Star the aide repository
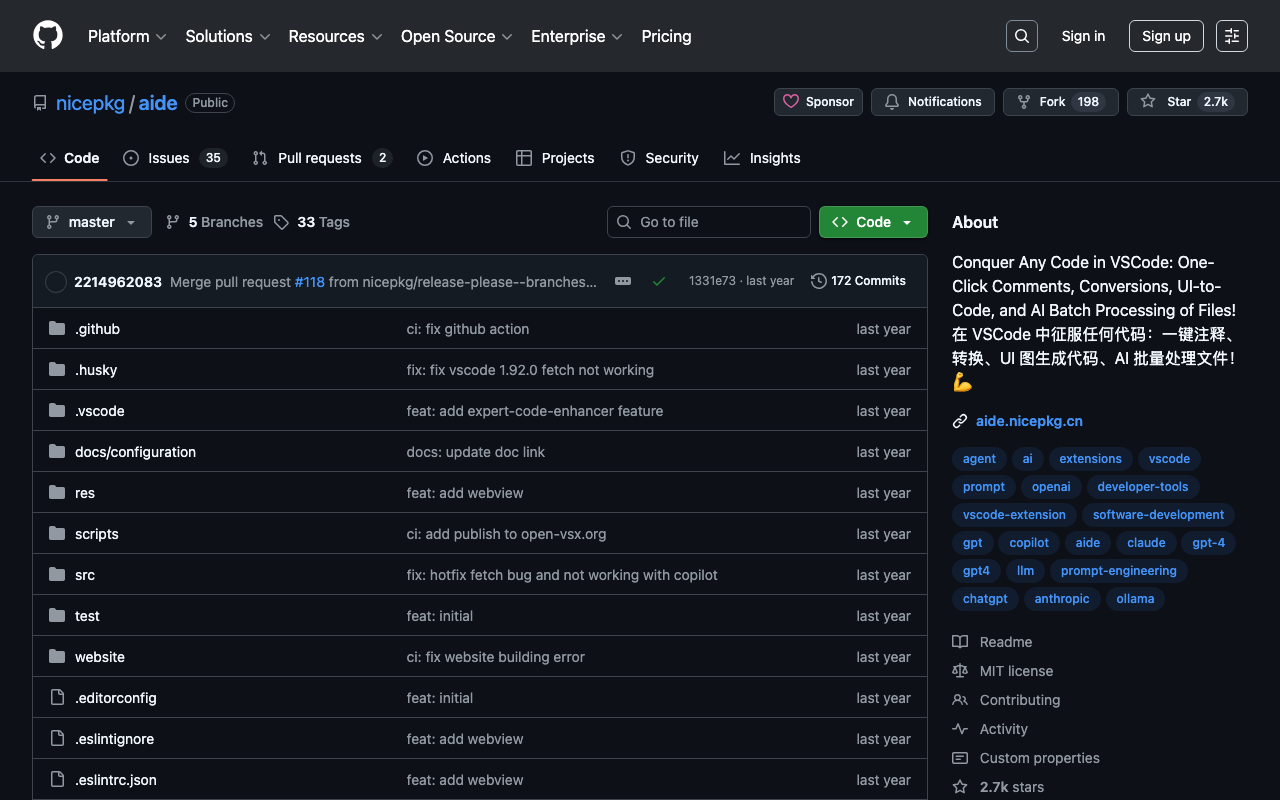Viewport: 1280px width, 800px height. [1186, 102]
